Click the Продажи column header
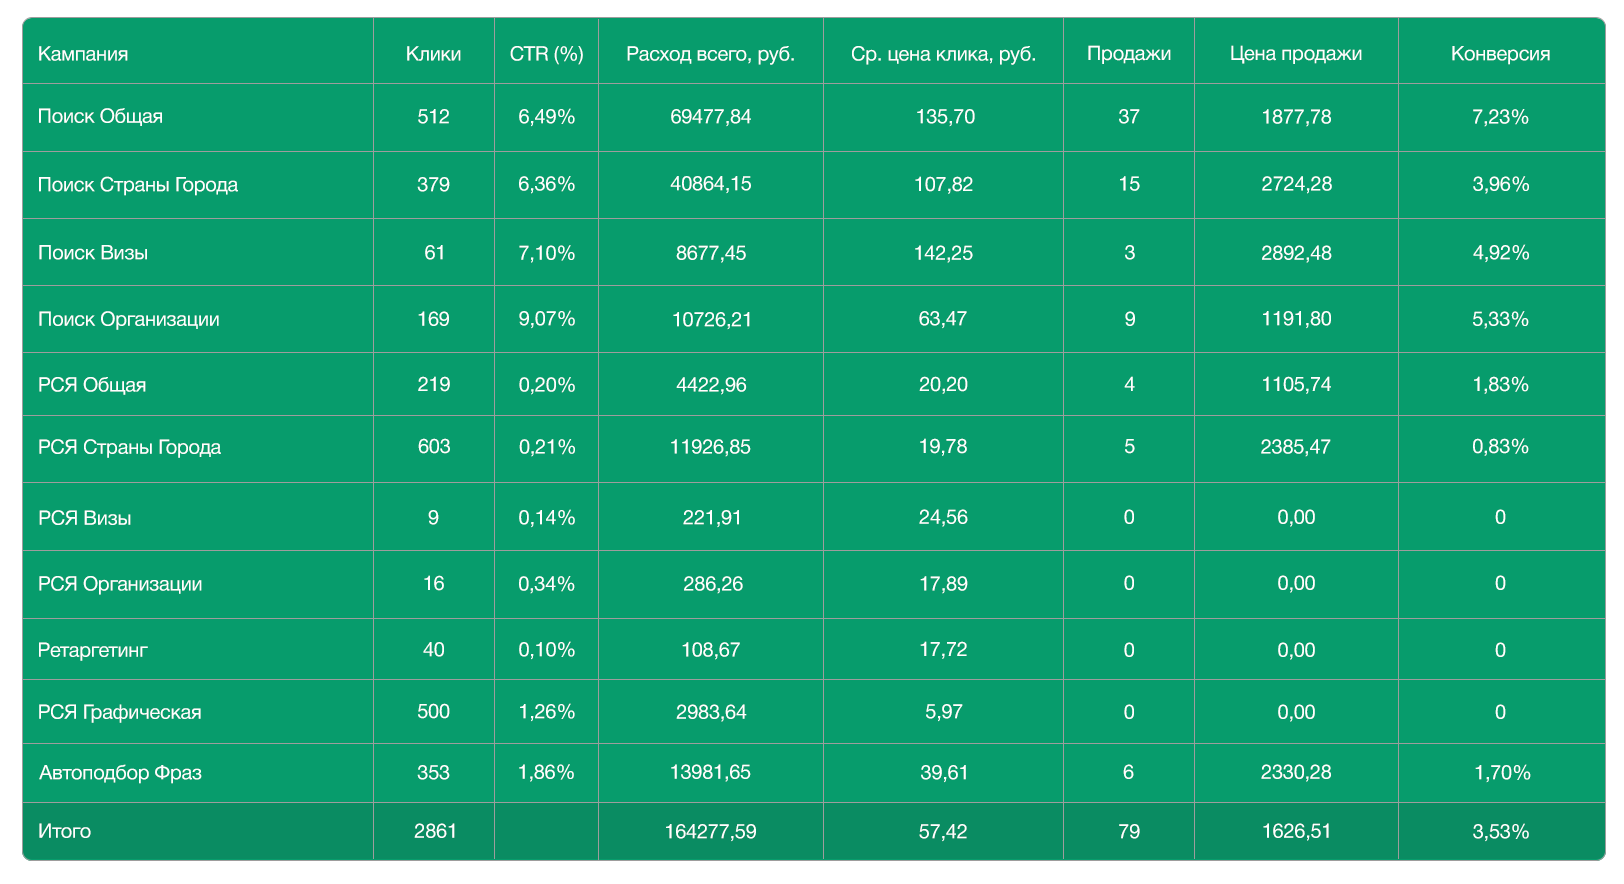Viewport: 1624px width, 884px height. [1128, 54]
